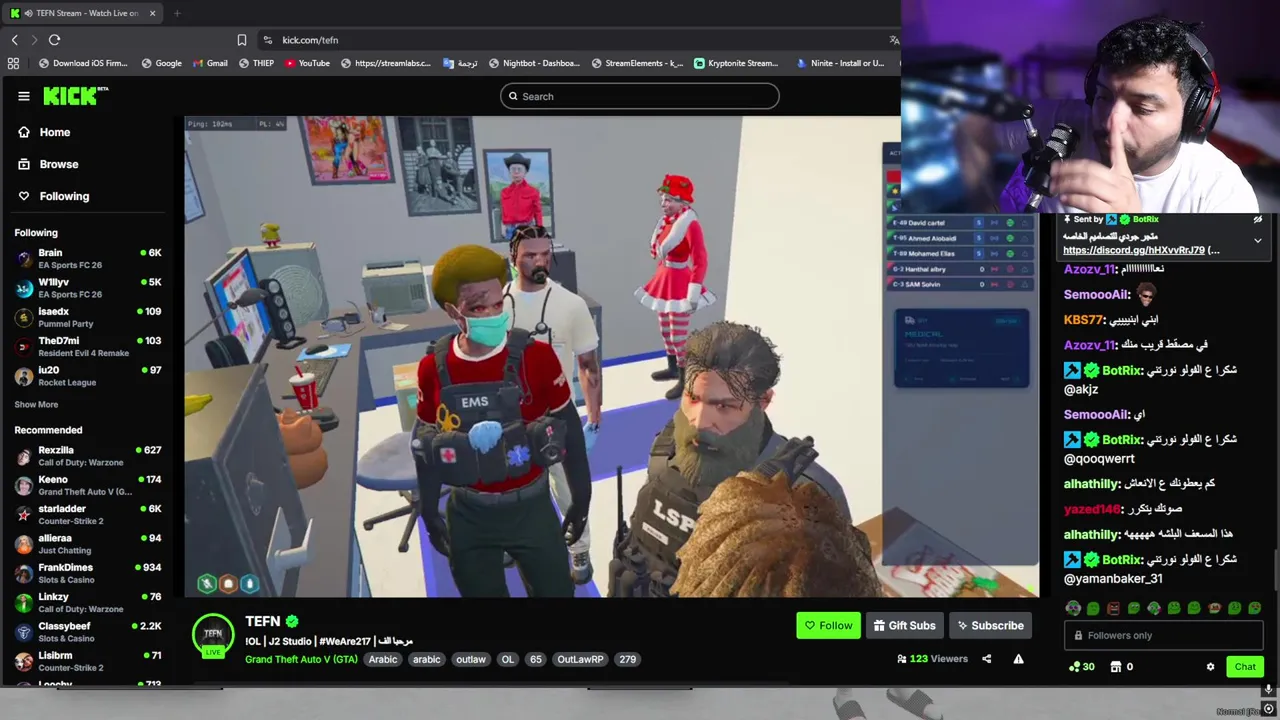Open the W1llyv followed channel

[87, 288]
